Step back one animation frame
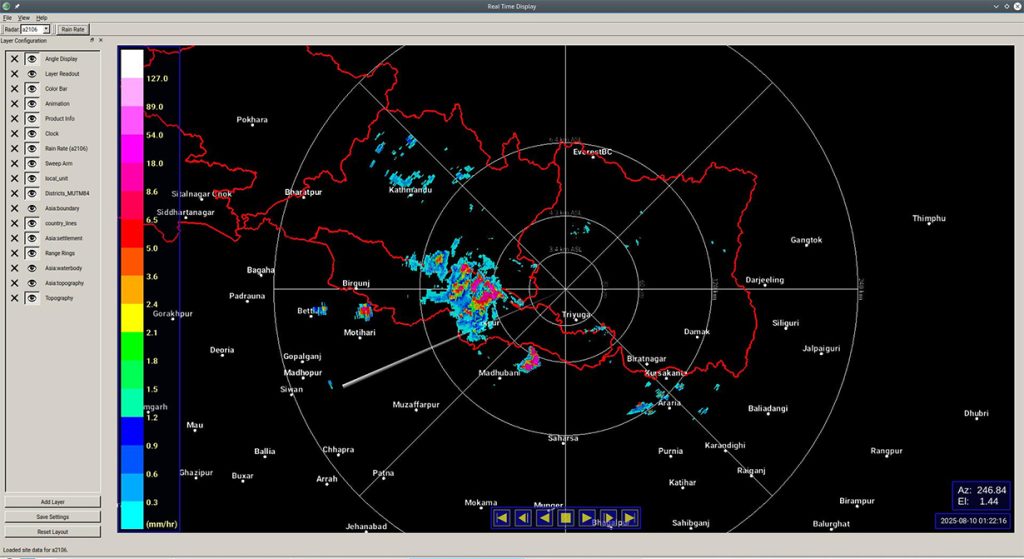The image size is (1024, 559). [522, 517]
